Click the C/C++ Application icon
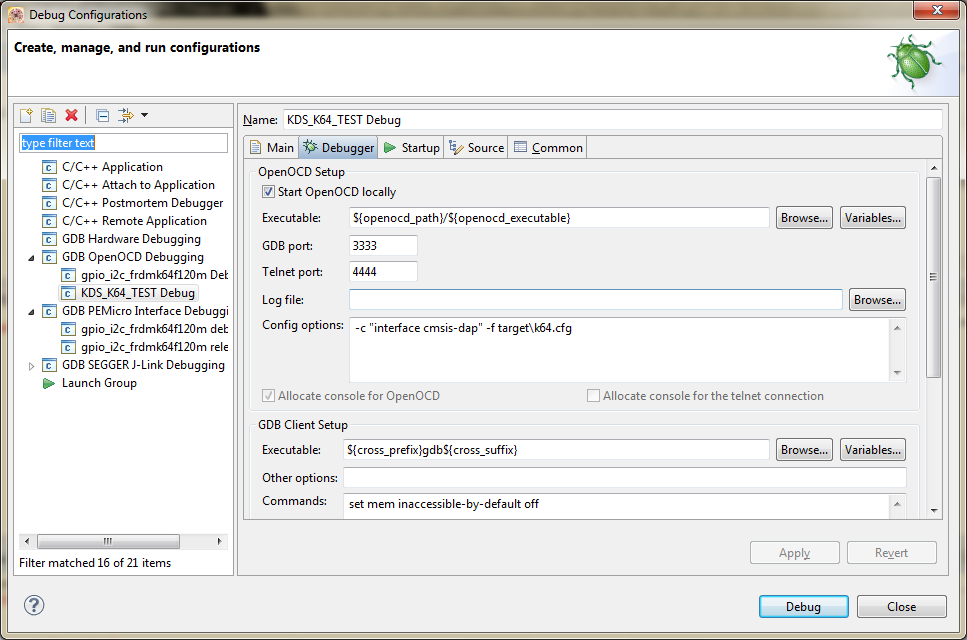Image resolution: width=967 pixels, height=640 pixels. click(49, 167)
